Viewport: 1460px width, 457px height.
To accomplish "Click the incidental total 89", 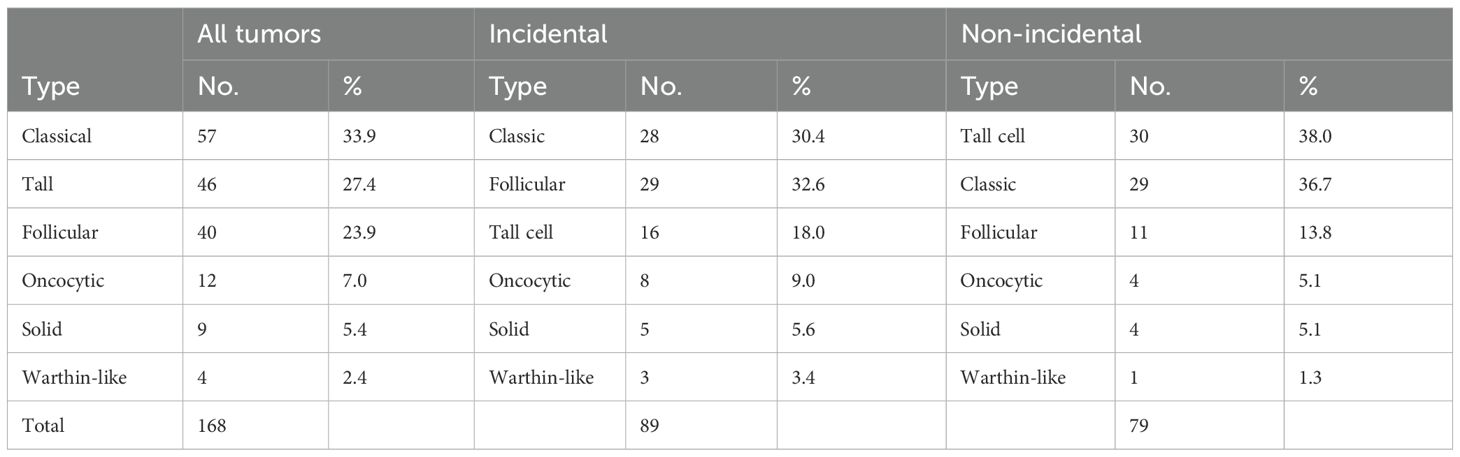I will pyautogui.click(x=650, y=425).
